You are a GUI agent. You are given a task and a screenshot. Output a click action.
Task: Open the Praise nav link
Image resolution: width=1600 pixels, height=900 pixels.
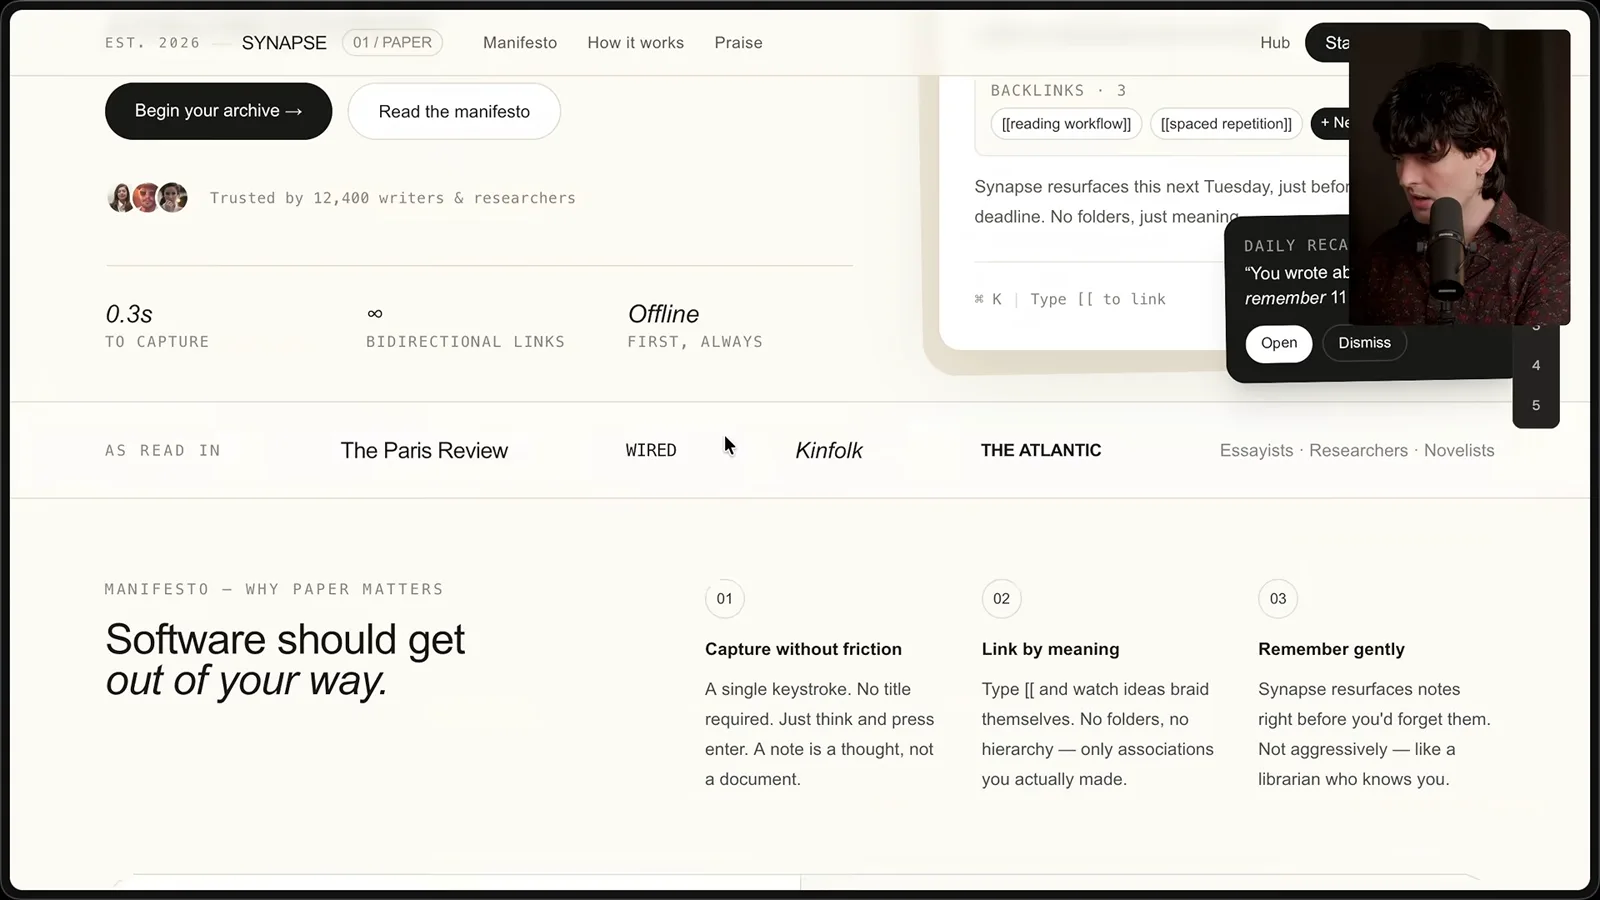coord(738,43)
